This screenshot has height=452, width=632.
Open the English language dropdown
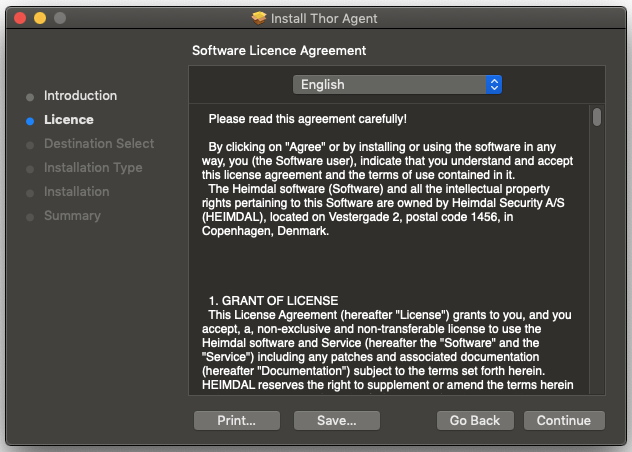tap(397, 85)
